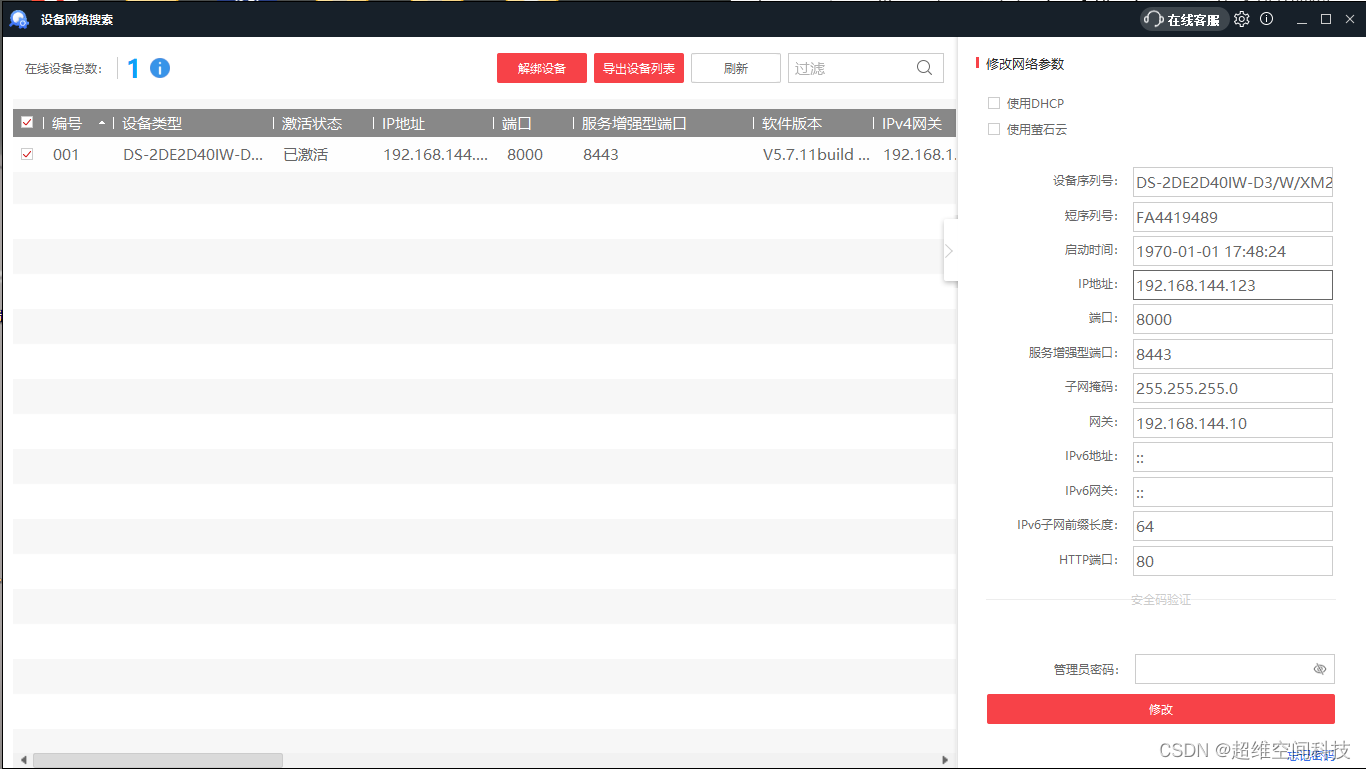
Task: Uncheck device 001 row checkbox
Action: click(27, 154)
